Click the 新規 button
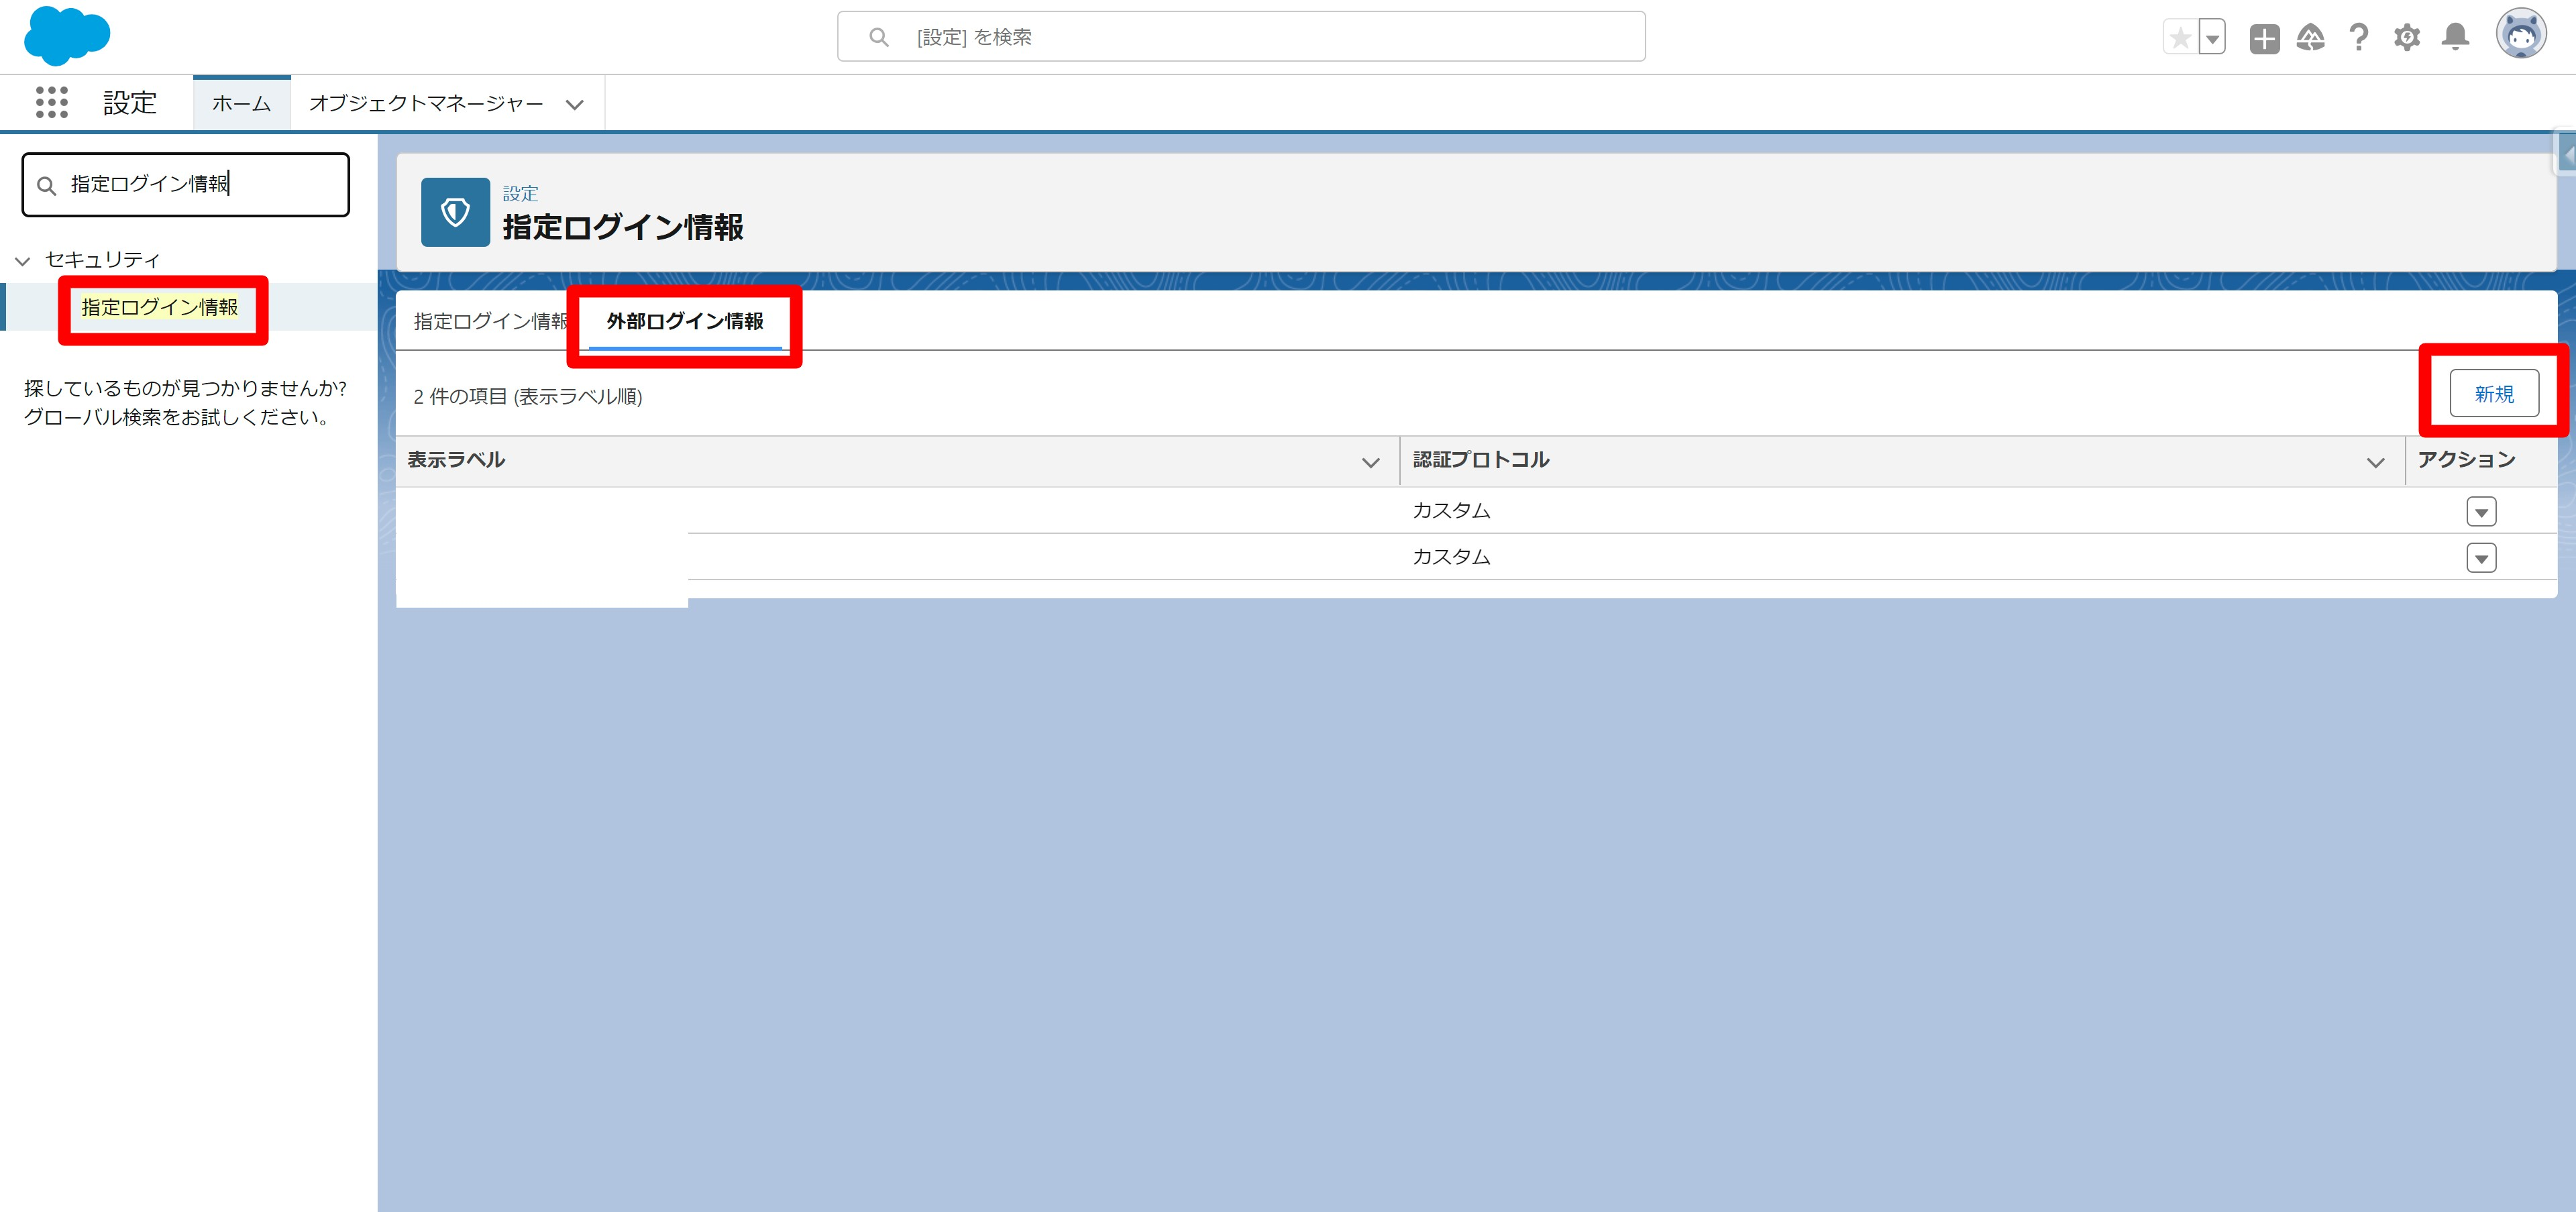 click(2494, 394)
